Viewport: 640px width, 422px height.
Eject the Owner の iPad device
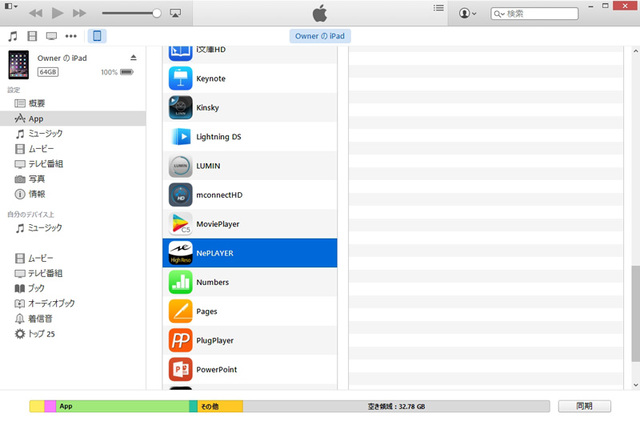coord(134,58)
